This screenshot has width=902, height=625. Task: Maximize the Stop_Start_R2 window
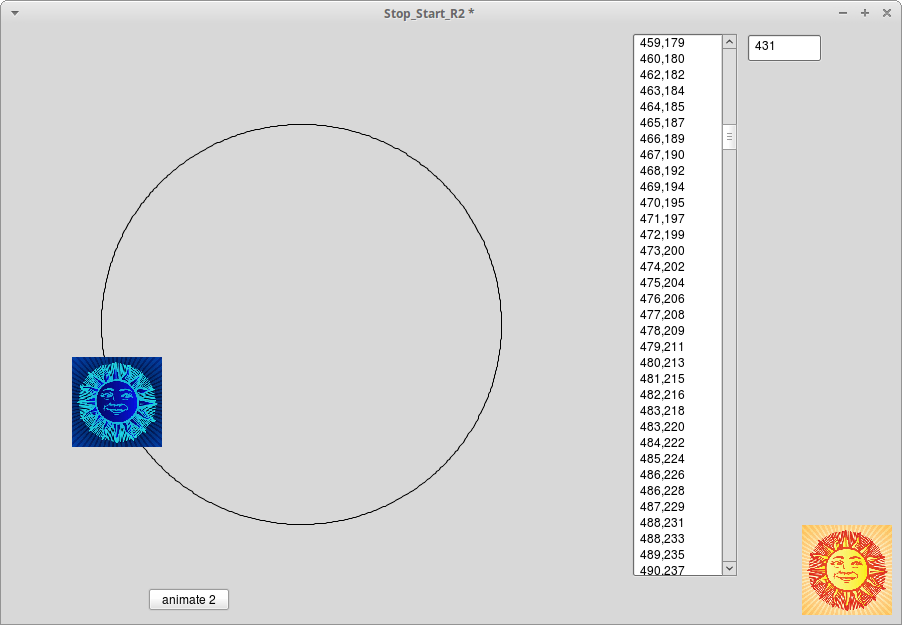[864, 13]
